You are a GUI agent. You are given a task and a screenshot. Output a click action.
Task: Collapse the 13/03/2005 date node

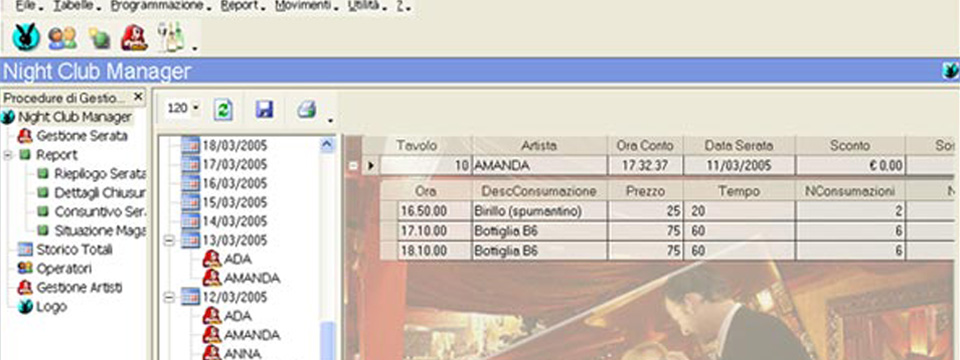point(170,241)
